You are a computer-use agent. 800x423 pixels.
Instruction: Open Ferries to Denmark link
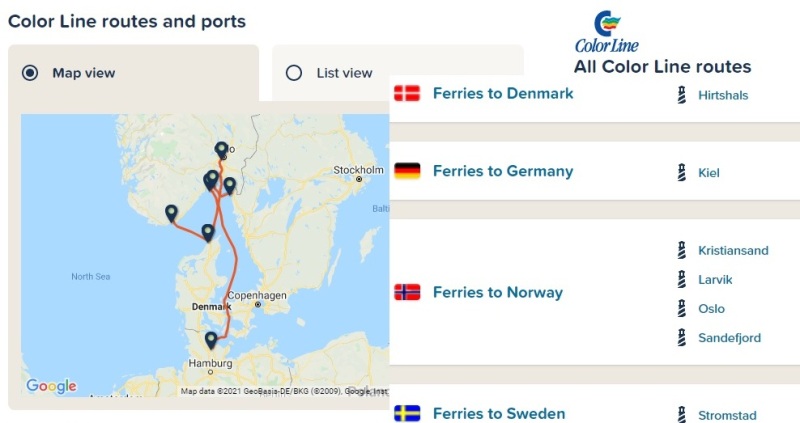click(x=503, y=93)
